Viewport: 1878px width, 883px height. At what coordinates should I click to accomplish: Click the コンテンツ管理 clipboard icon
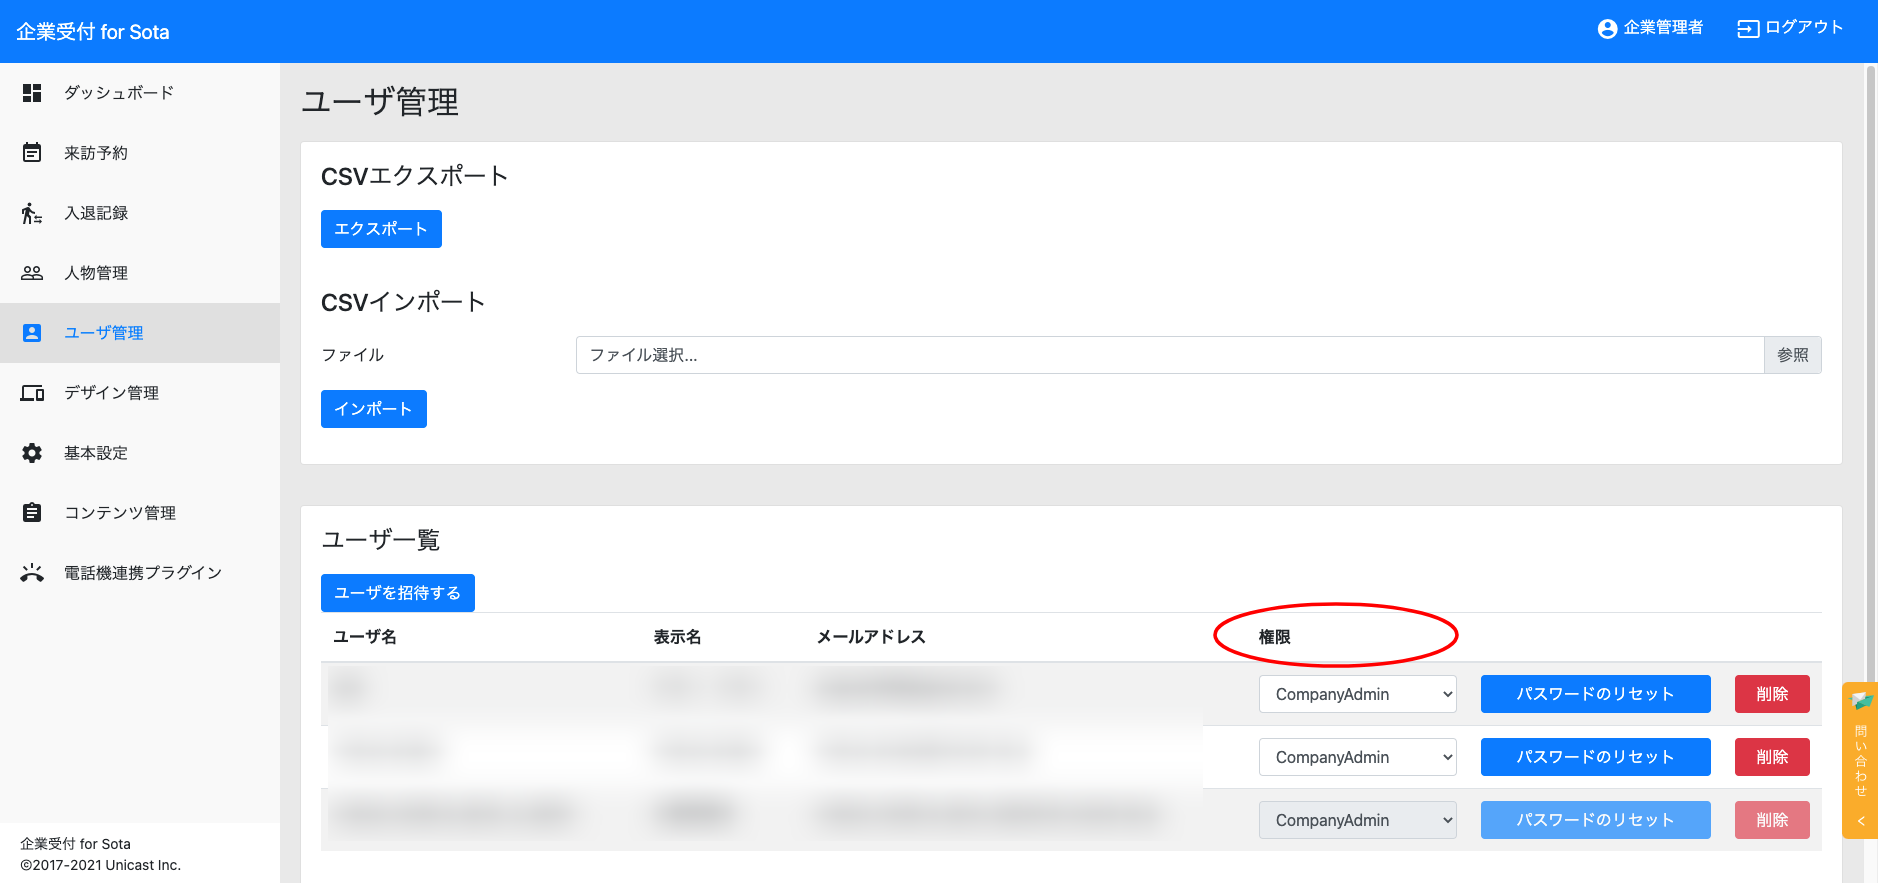(32, 513)
